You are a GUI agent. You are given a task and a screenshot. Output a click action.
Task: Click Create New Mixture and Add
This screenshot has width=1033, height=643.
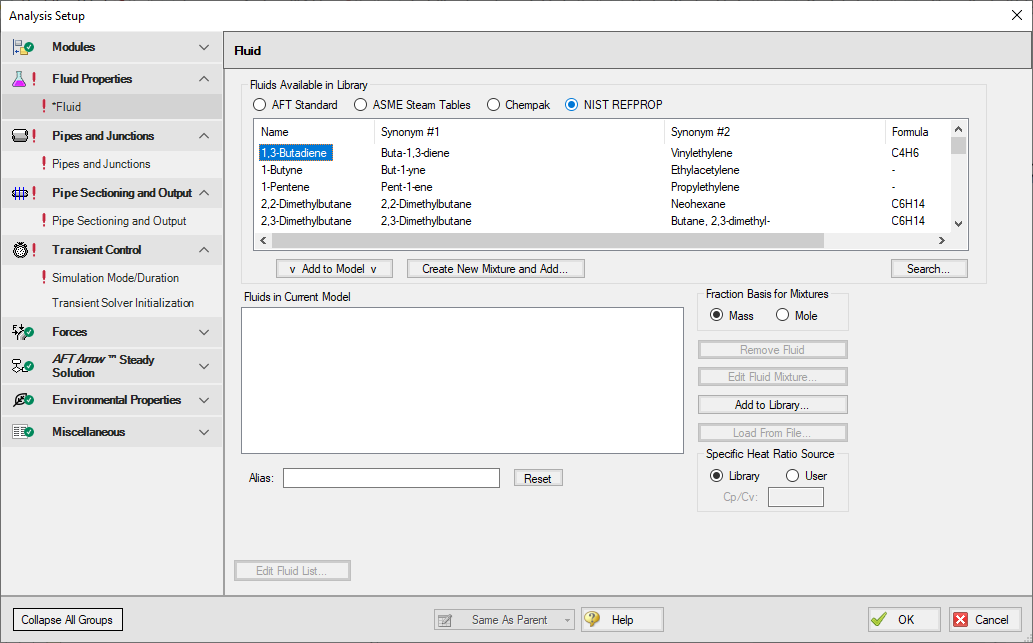[x=495, y=269]
